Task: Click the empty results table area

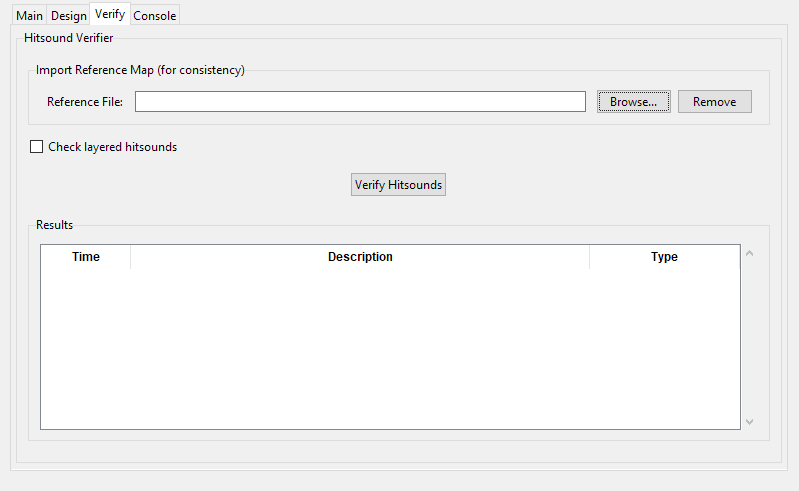Action: tap(390, 348)
